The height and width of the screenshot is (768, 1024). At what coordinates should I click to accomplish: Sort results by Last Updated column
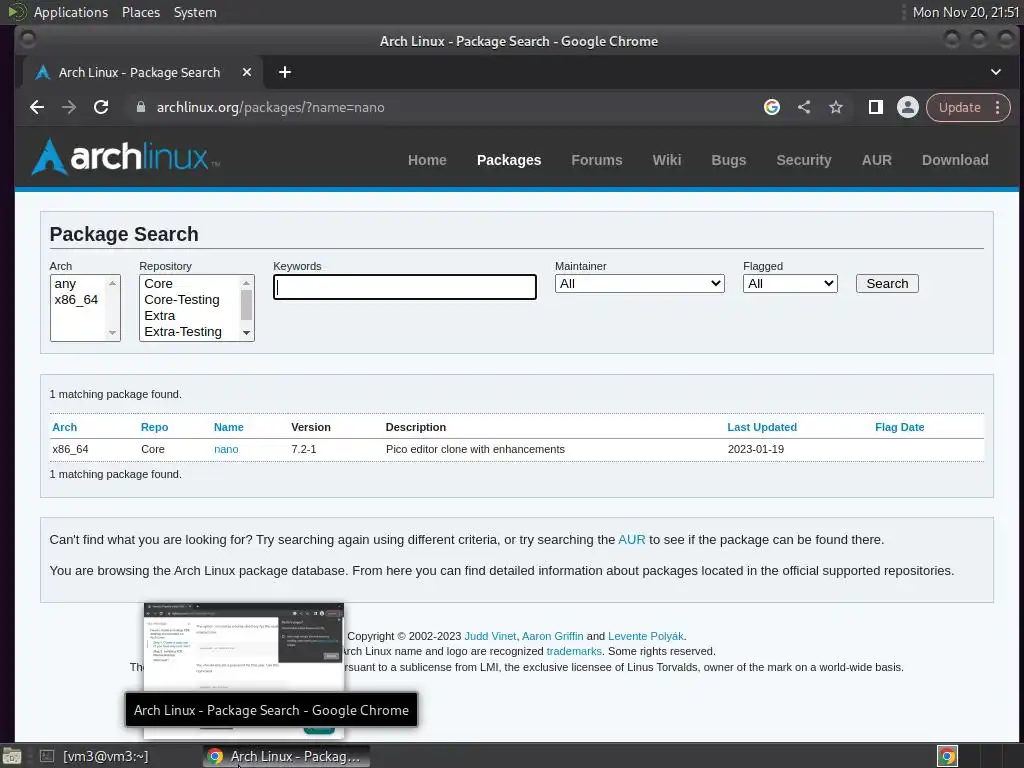762,427
